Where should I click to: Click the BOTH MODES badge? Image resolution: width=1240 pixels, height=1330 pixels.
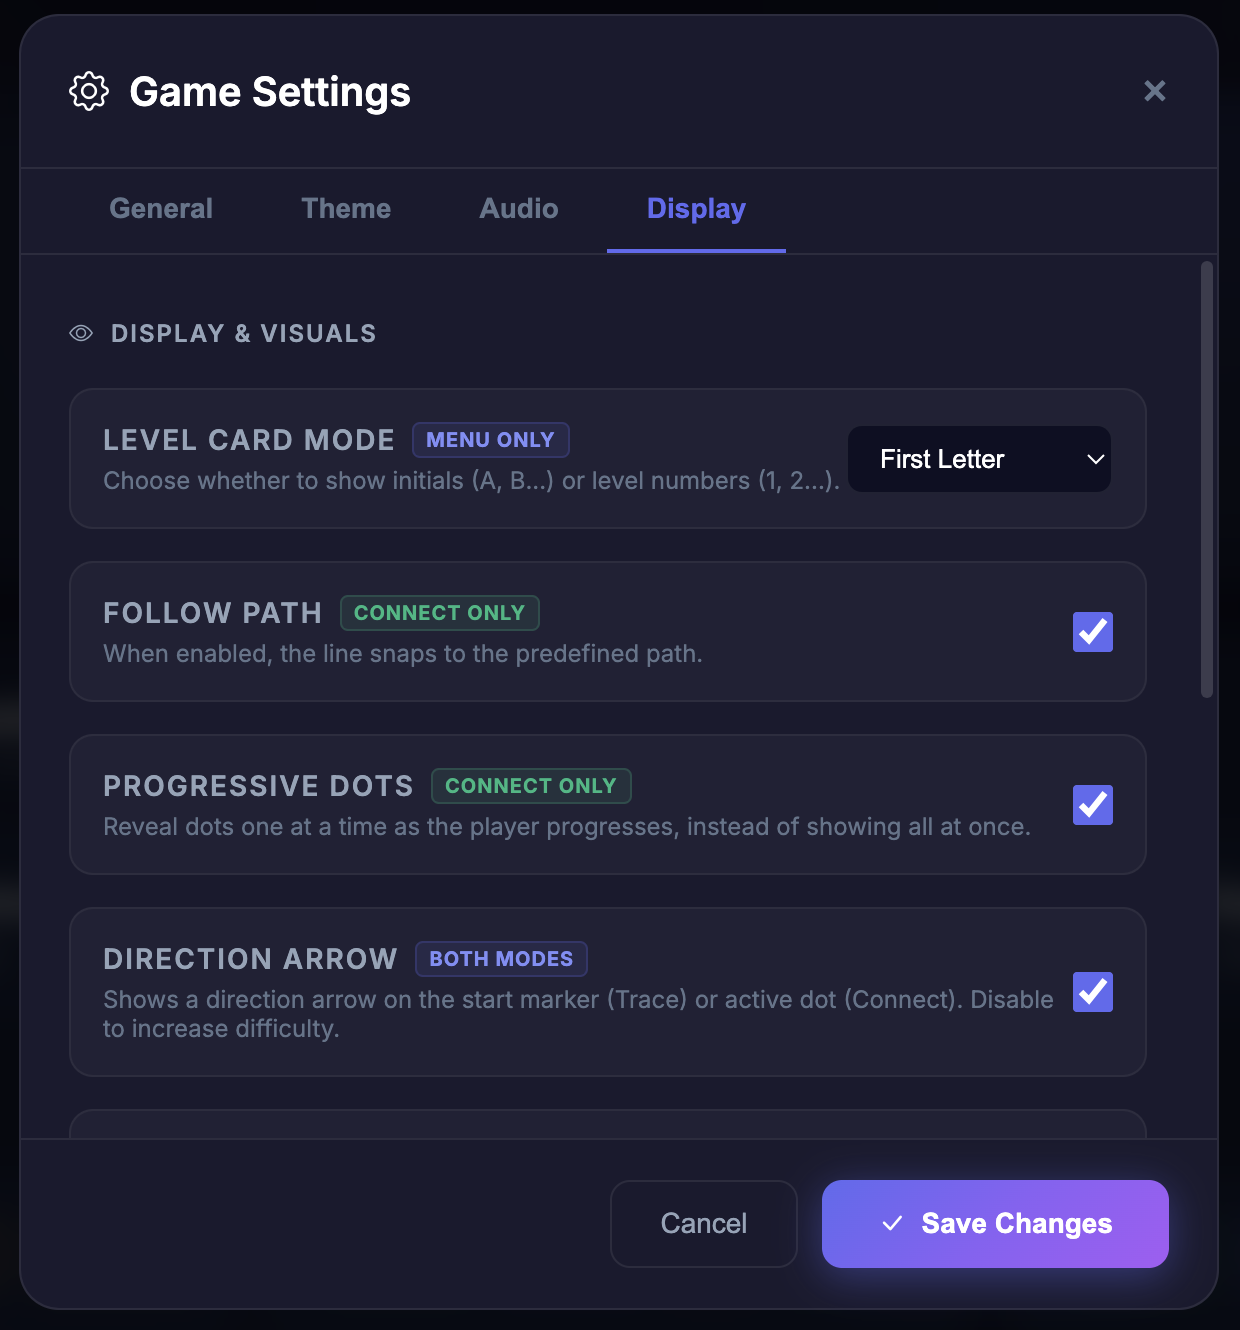click(x=501, y=958)
